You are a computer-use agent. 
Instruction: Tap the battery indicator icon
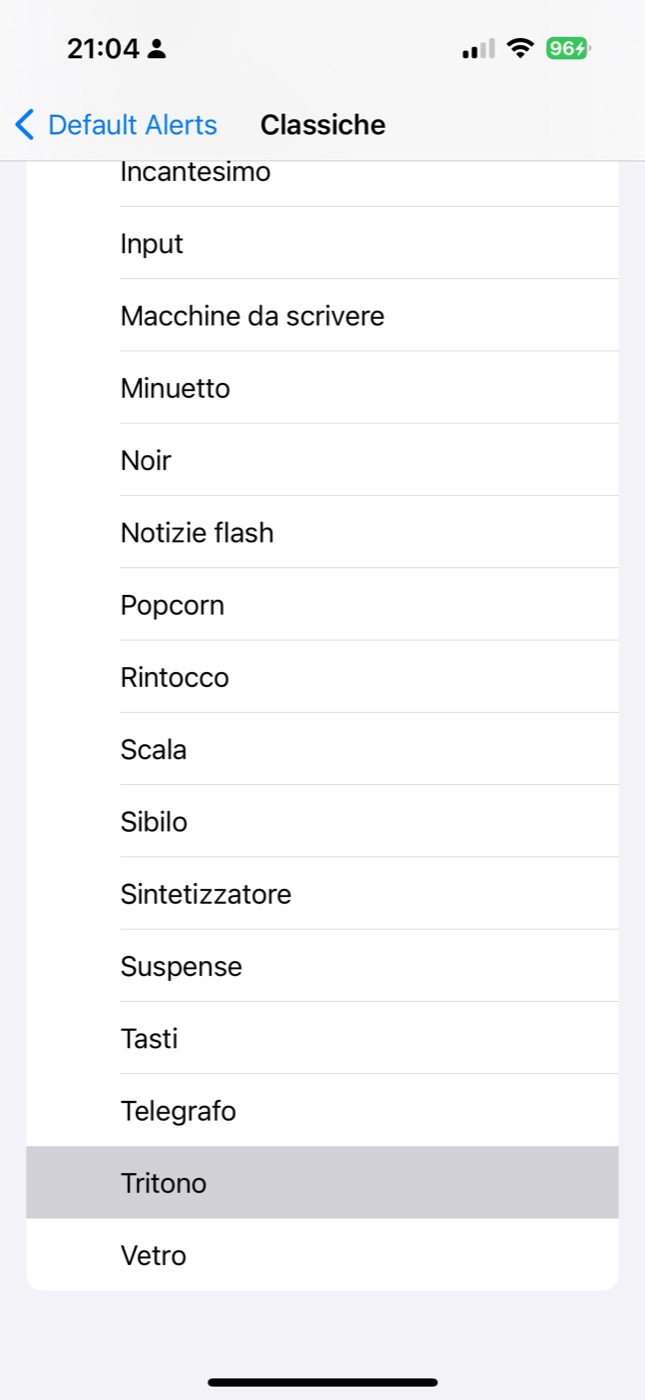(x=568, y=48)
